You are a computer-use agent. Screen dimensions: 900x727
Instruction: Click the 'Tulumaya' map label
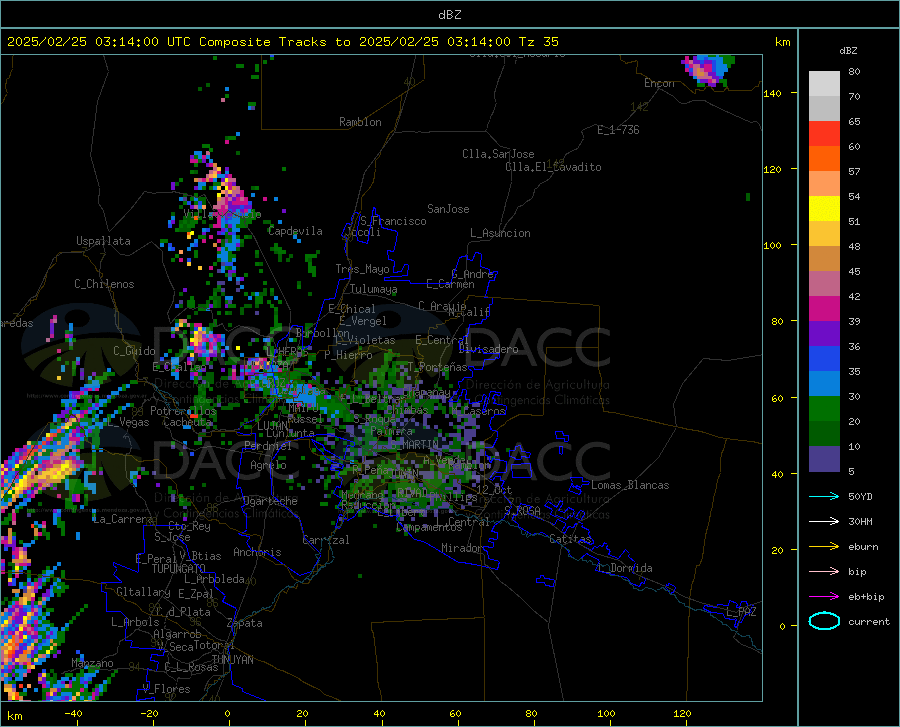click(374, 289)
